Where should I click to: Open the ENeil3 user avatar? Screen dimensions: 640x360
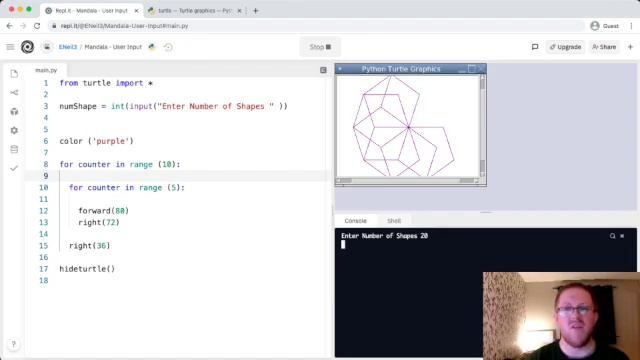(x=47, y=47)
